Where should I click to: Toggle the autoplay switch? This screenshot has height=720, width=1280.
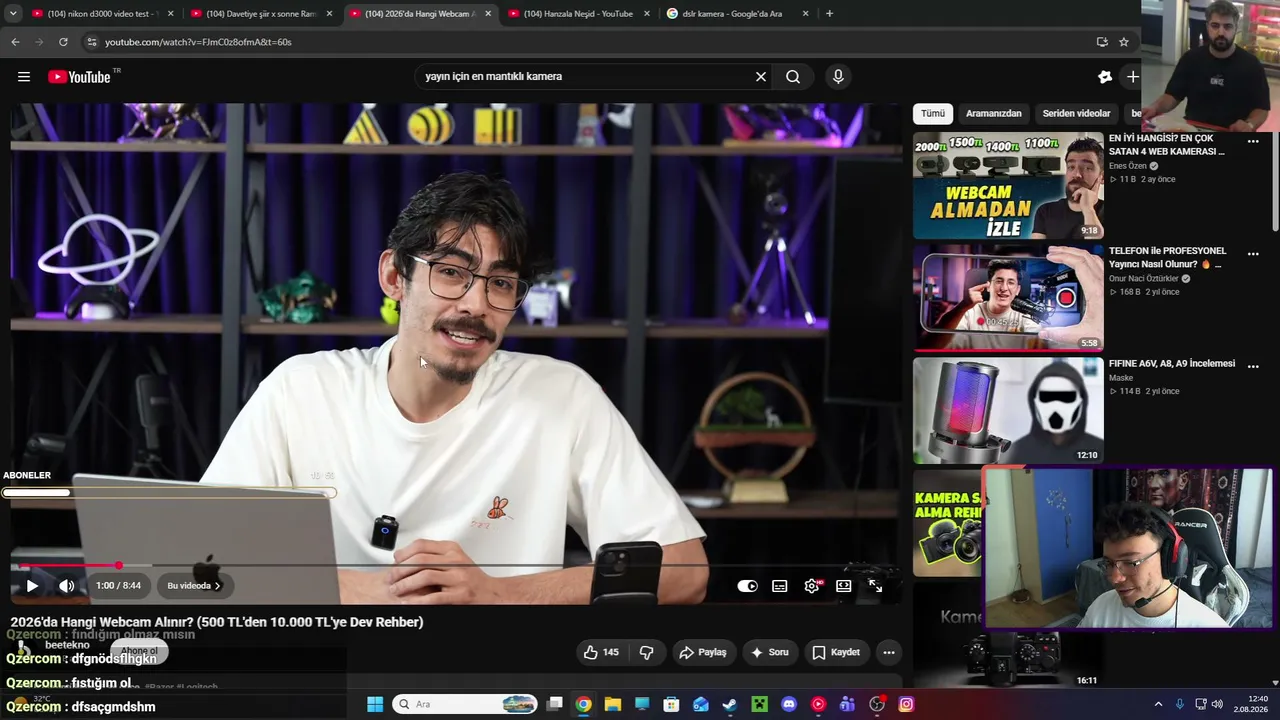click(x=747, y=586)
